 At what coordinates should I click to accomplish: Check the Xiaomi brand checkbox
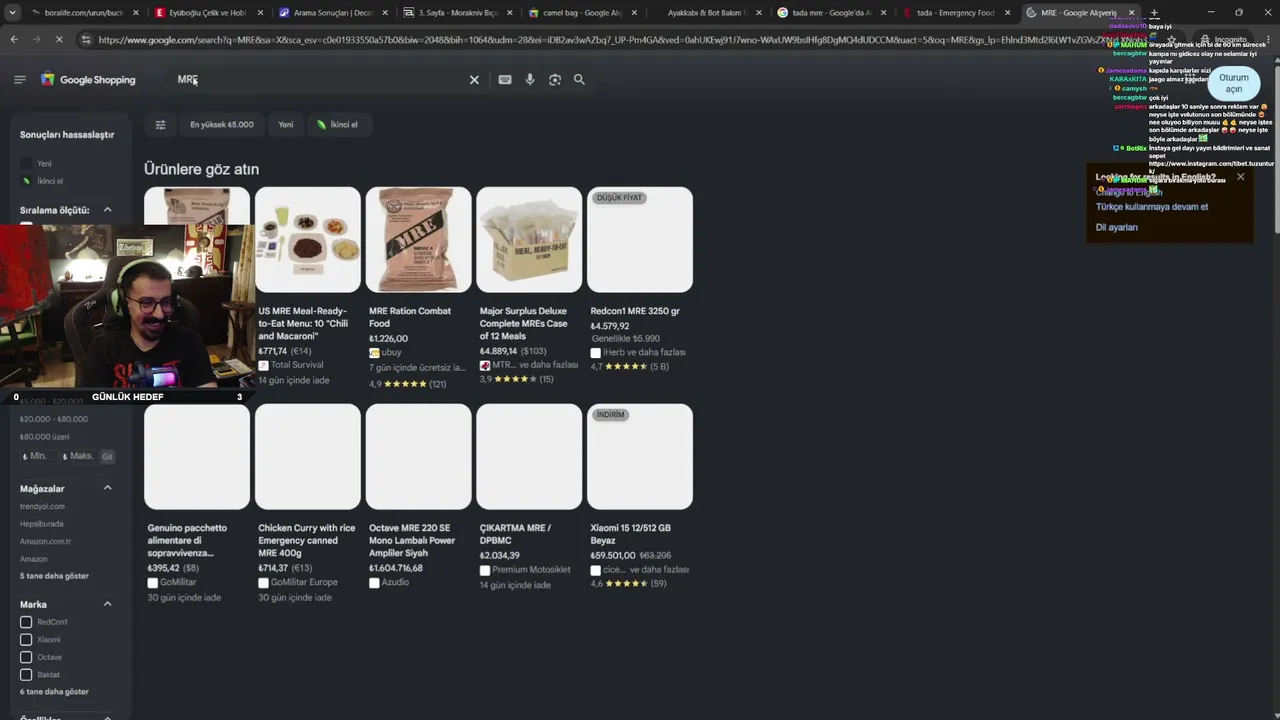(26, 640)
